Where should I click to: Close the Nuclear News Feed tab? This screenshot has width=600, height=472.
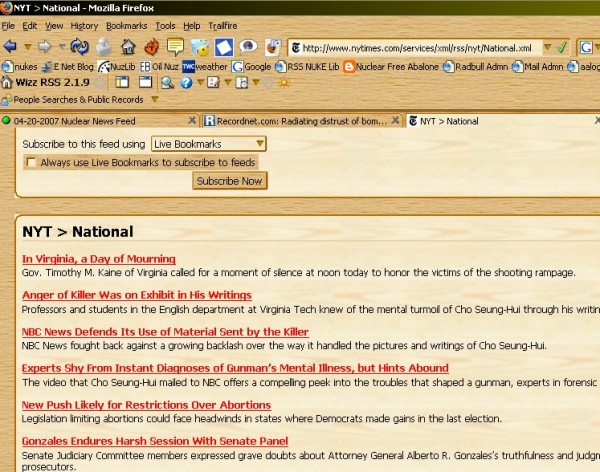tap(192, 121)
